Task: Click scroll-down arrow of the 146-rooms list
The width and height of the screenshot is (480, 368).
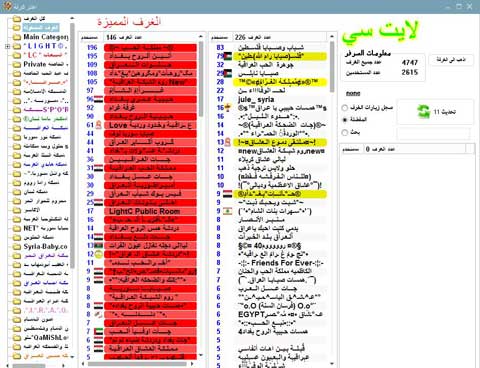Action: (201, 355)
